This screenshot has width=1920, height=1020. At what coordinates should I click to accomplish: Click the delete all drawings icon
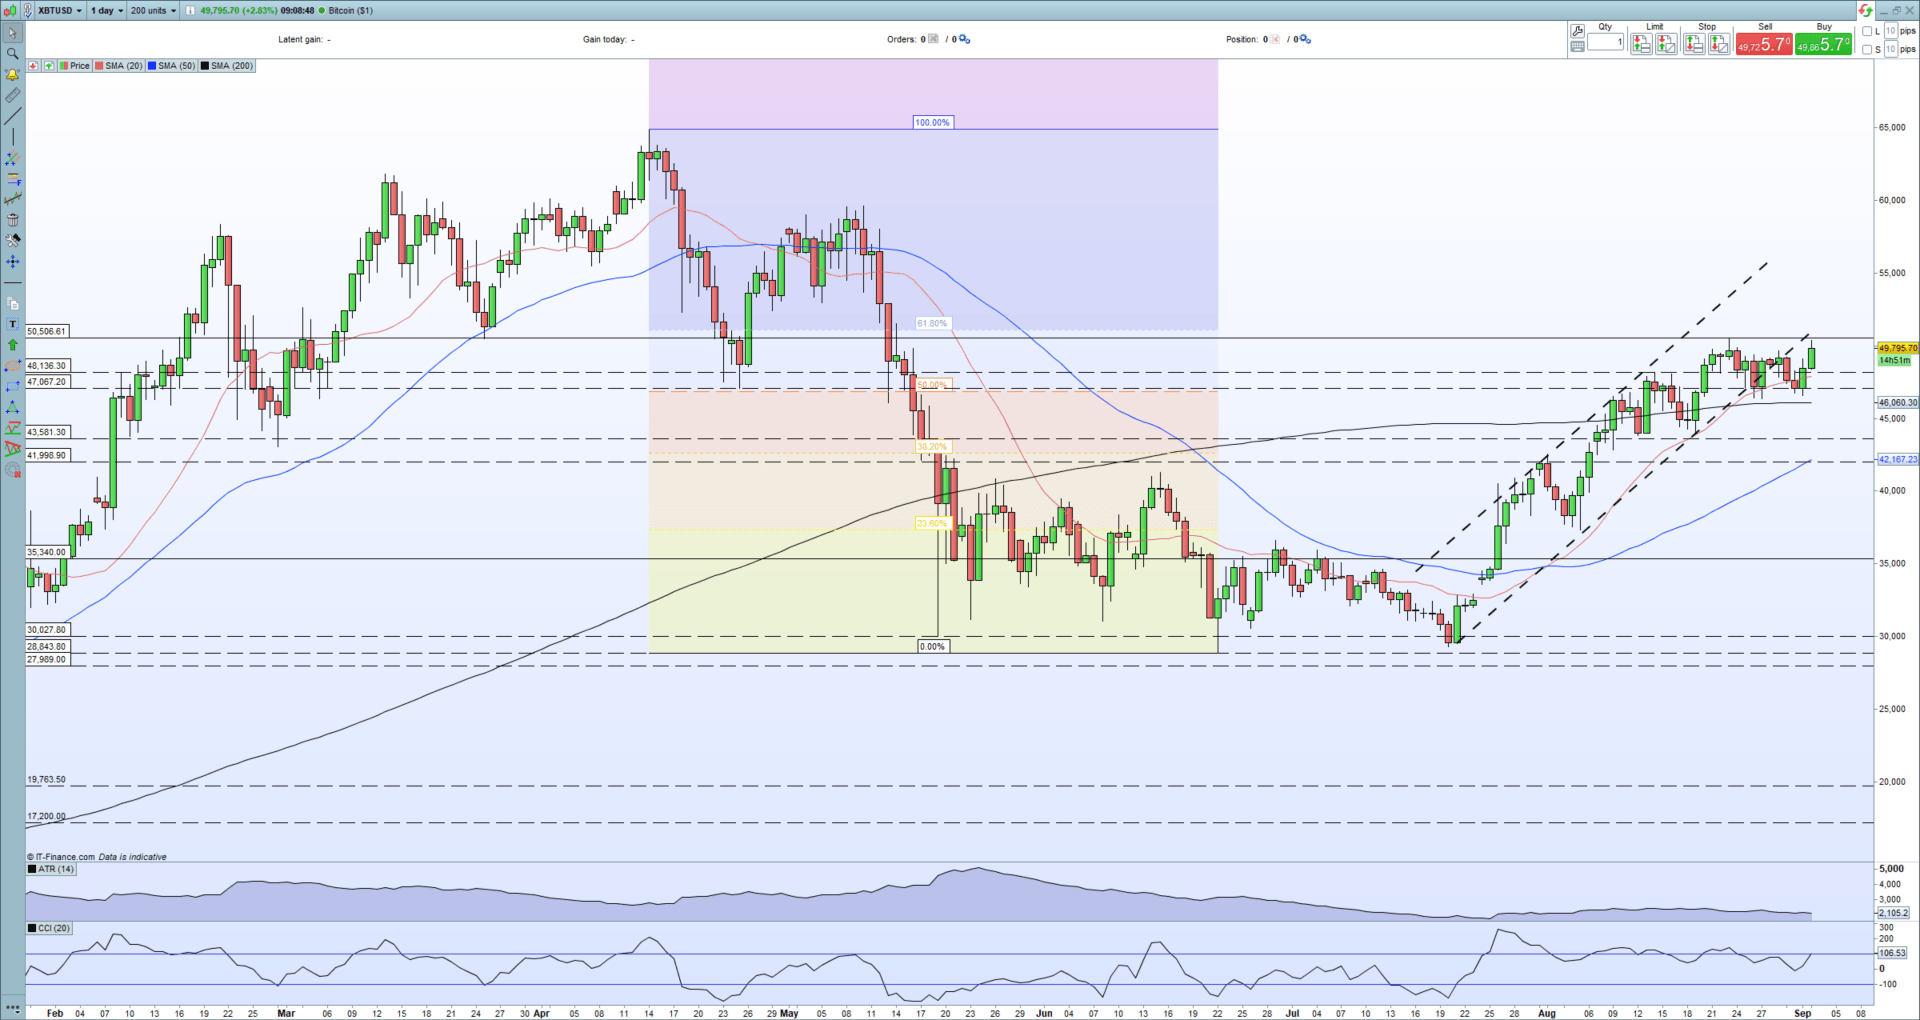coord(12,470)
